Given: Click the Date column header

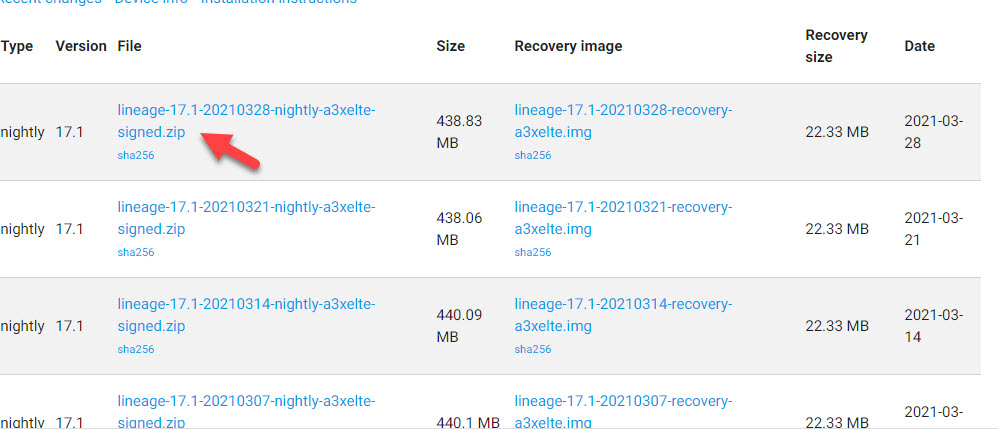Looking at the screenshot, I should pyautogui.click(x=919, y=46).
